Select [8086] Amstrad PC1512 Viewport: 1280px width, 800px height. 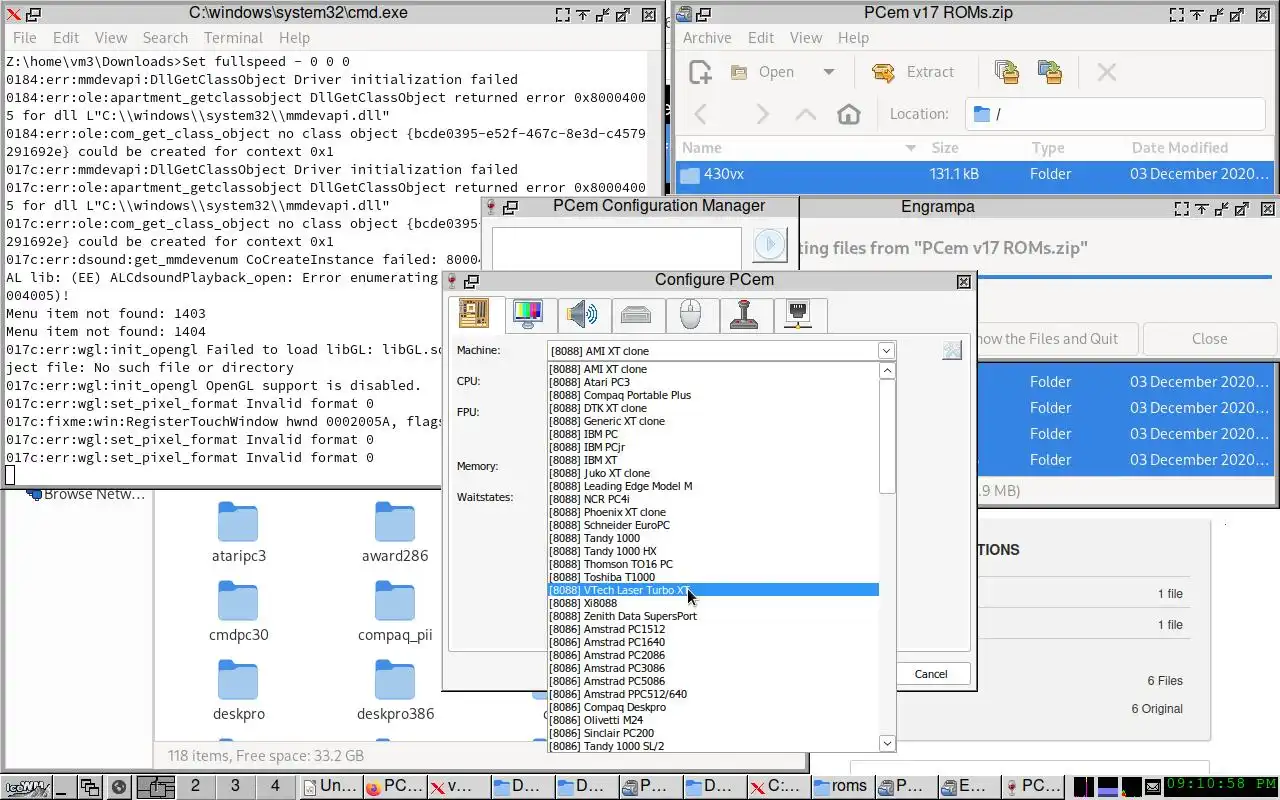(x=713, y=629)
